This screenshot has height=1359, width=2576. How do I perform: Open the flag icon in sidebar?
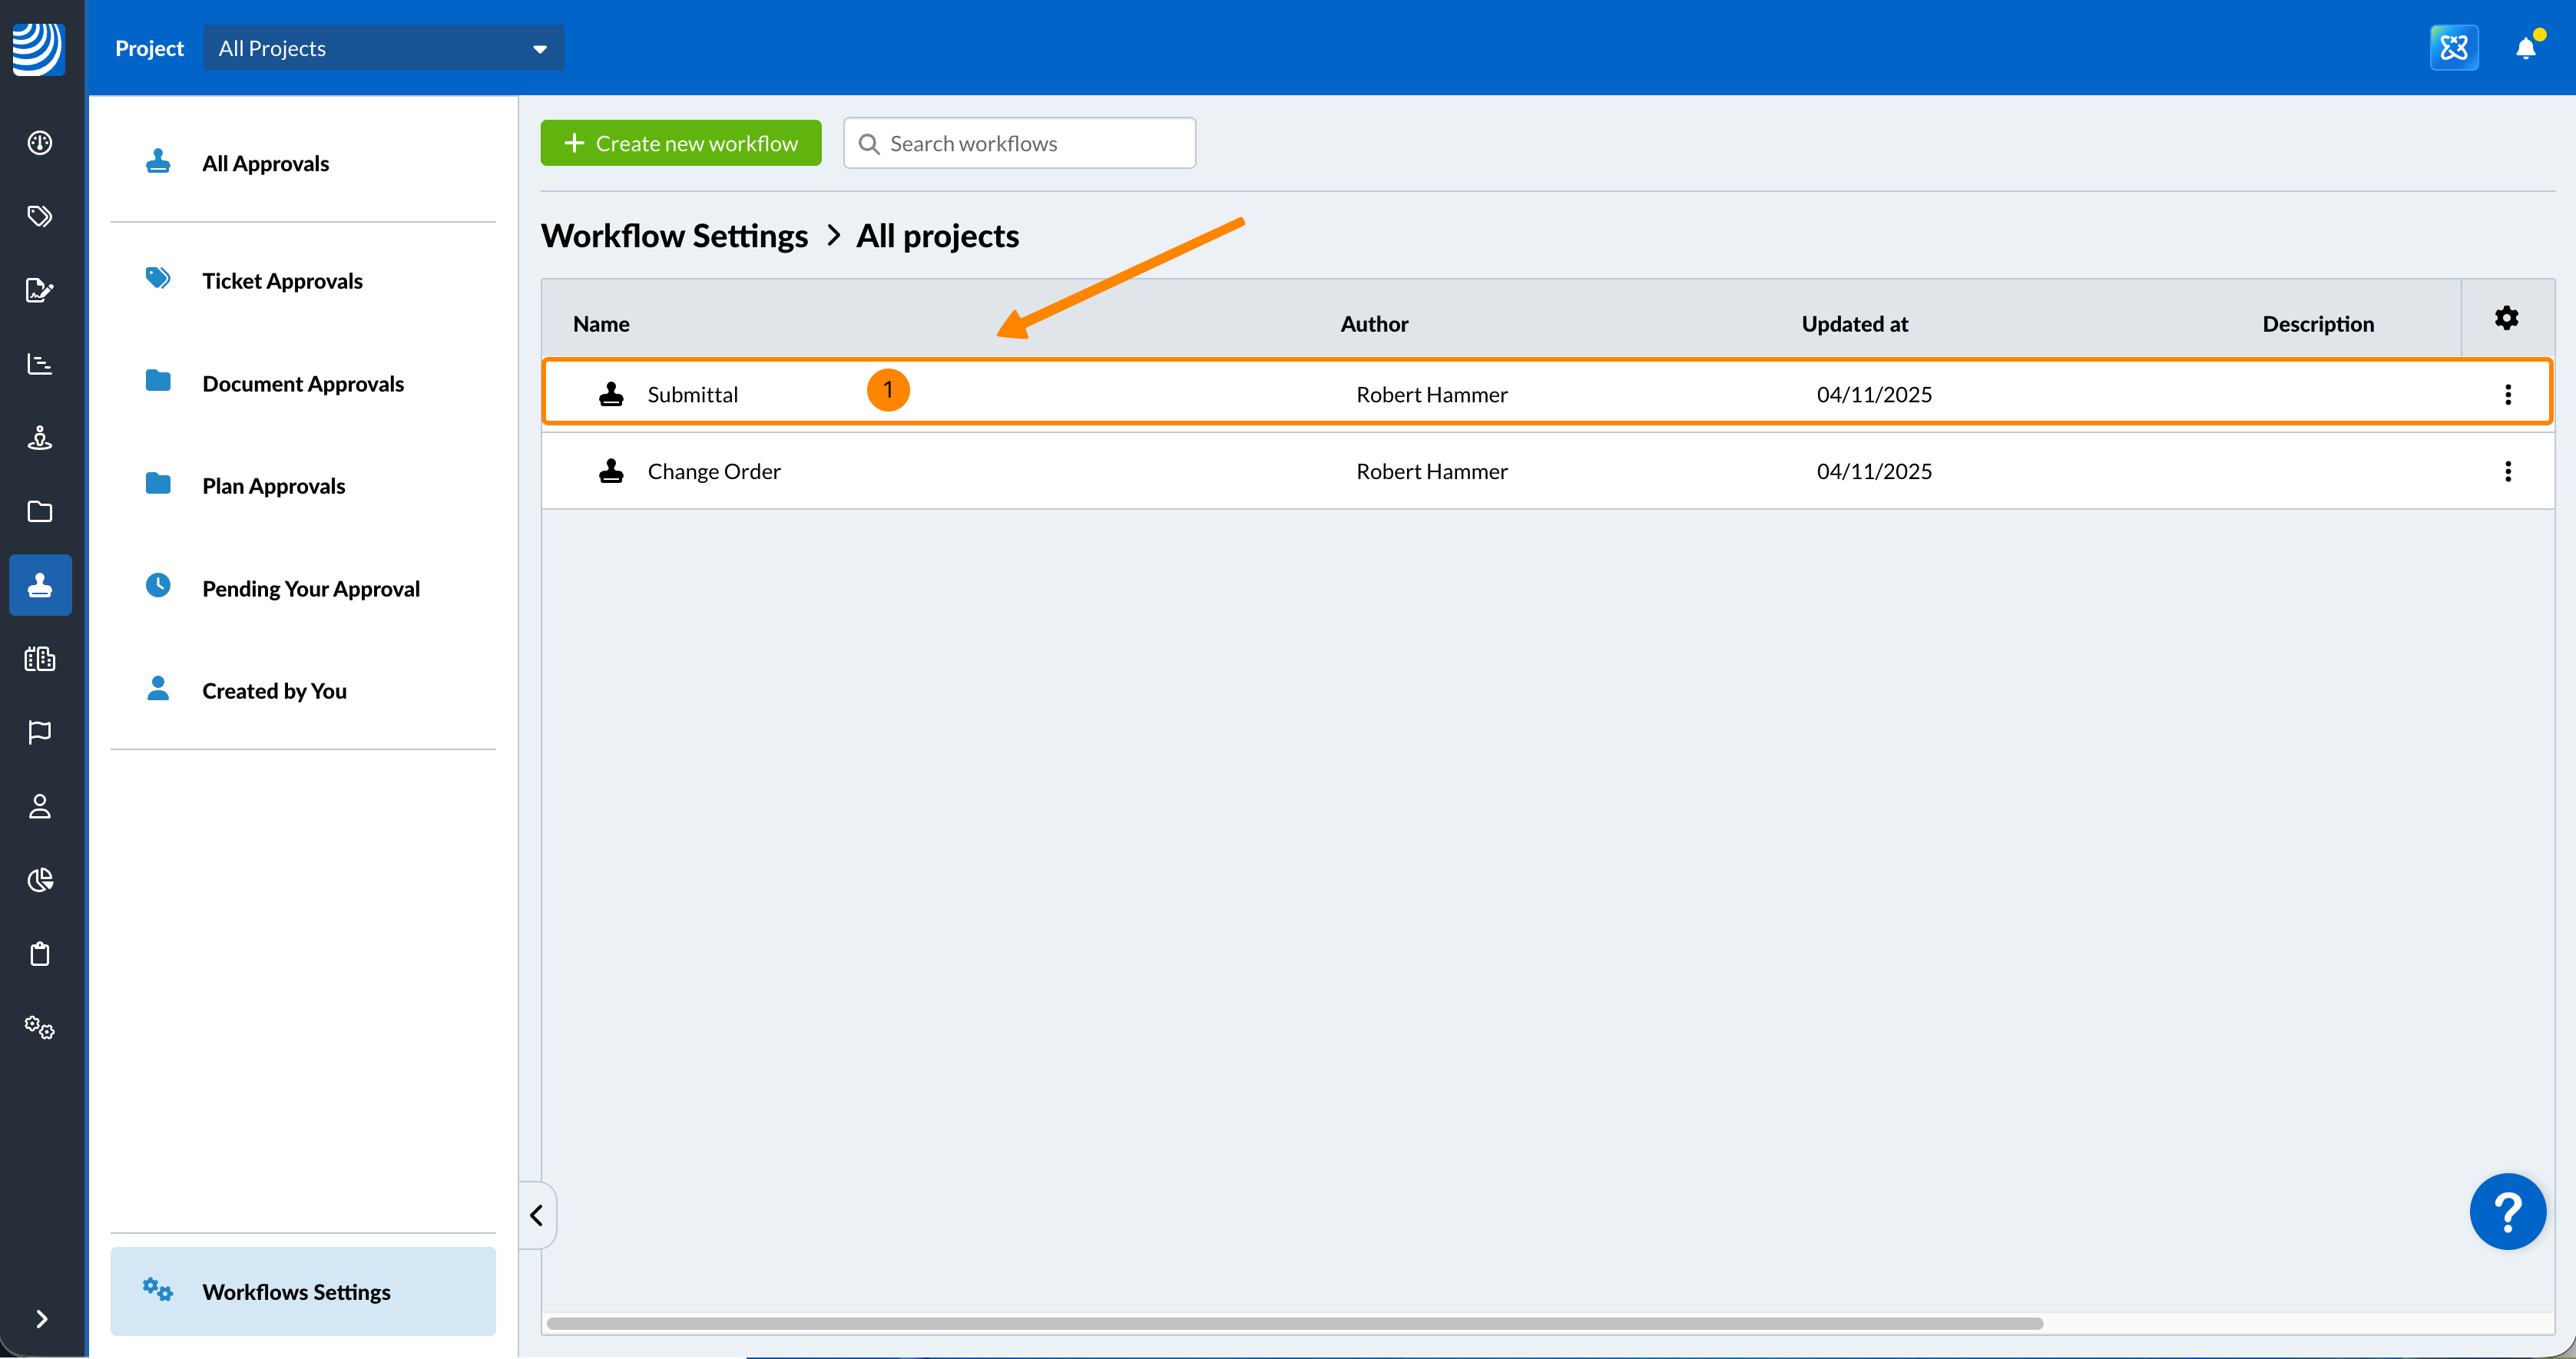(x=40, y=733)
